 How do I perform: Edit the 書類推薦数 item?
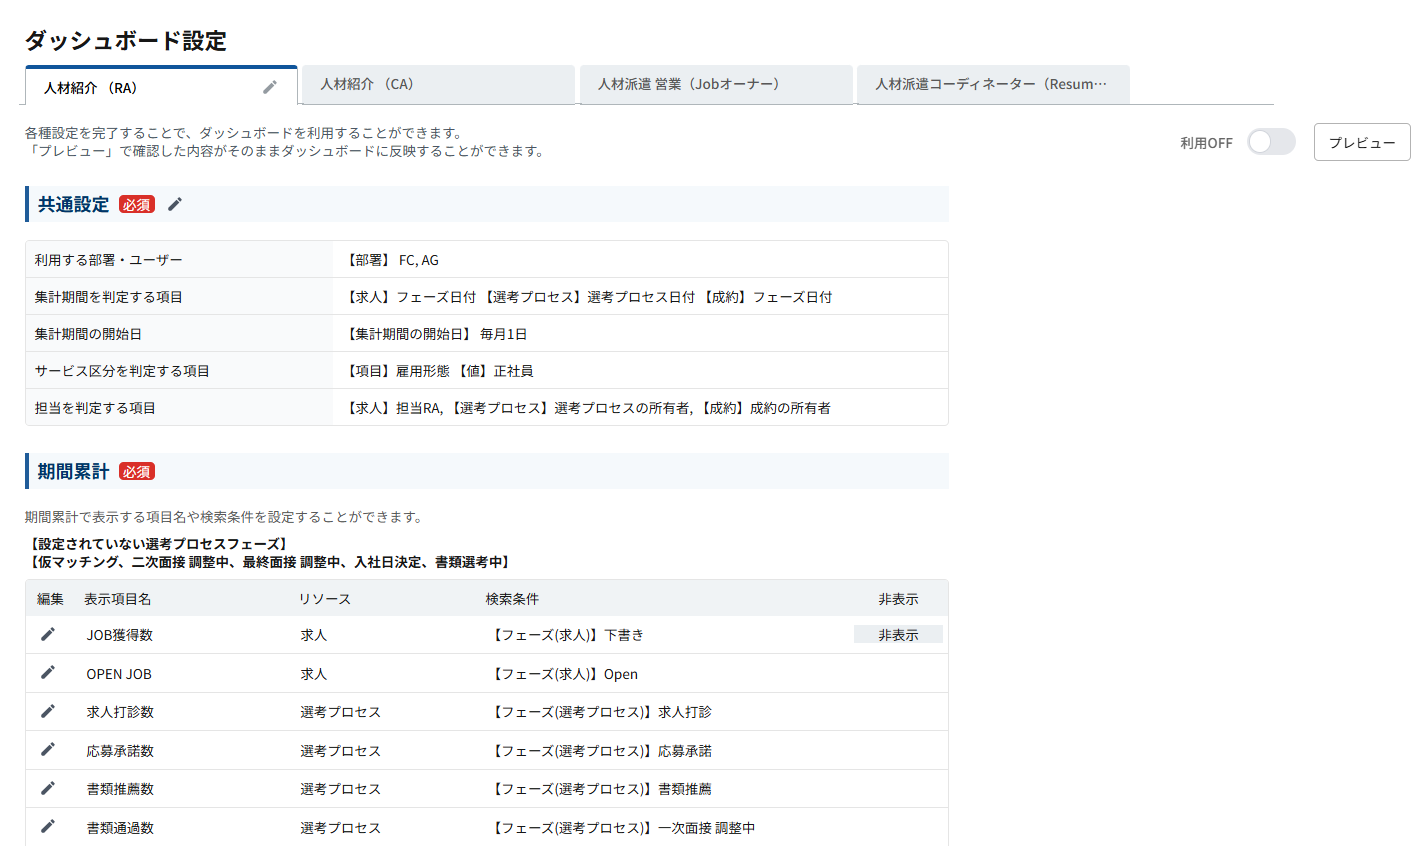pos(48,788)
